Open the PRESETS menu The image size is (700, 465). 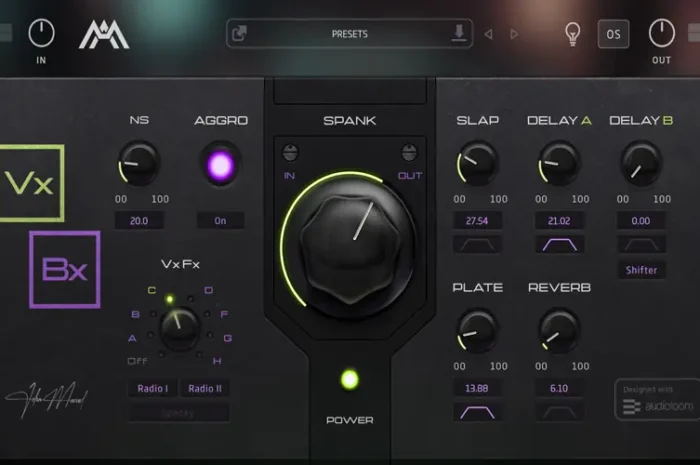tap(350, 34)
